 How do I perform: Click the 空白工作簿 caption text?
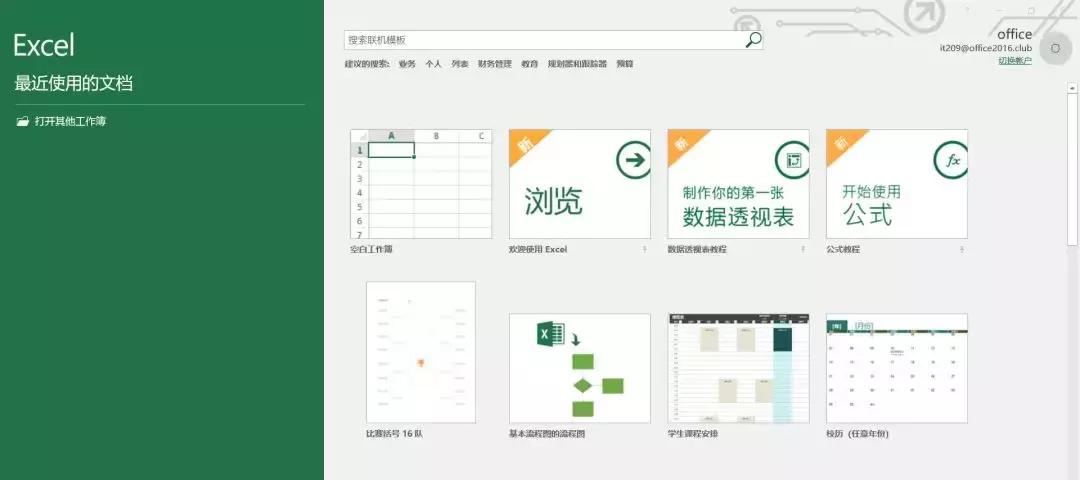coord(371,249)
